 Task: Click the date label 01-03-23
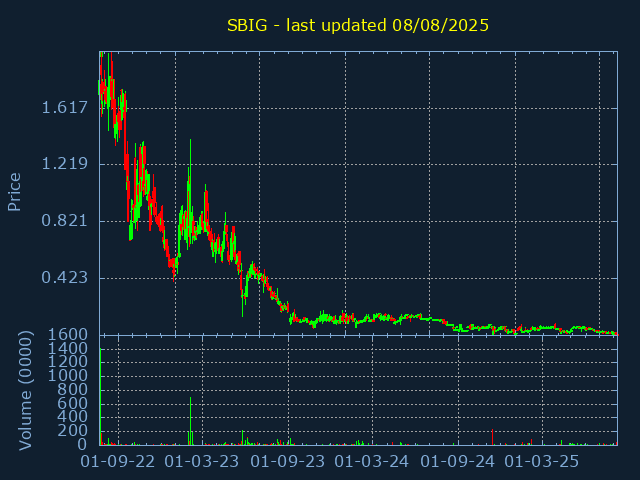pyautogui.click(x=202, y=462)
